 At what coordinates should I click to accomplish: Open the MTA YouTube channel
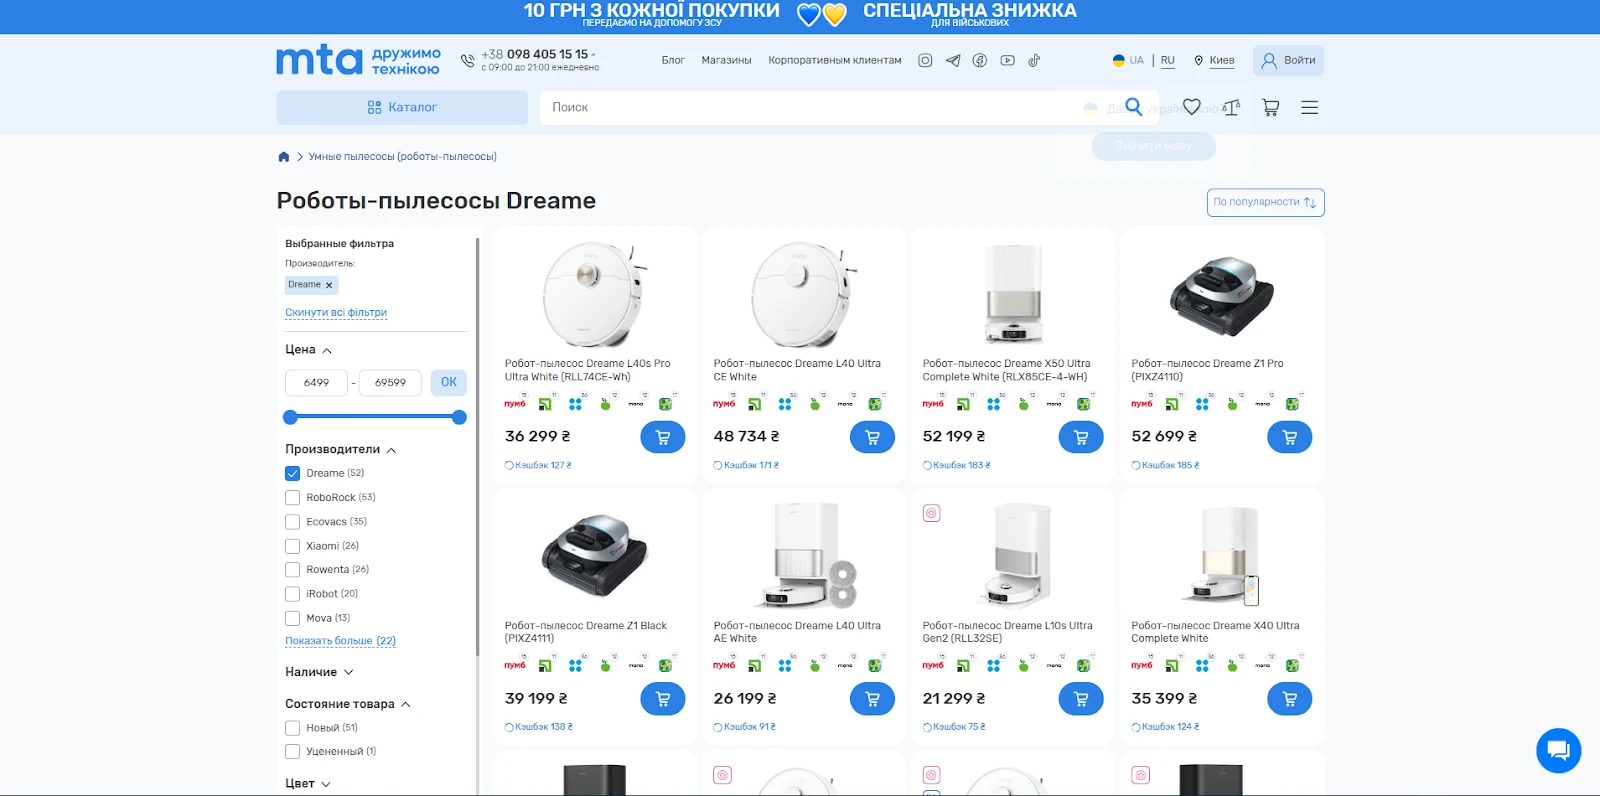pos(1007,60)
